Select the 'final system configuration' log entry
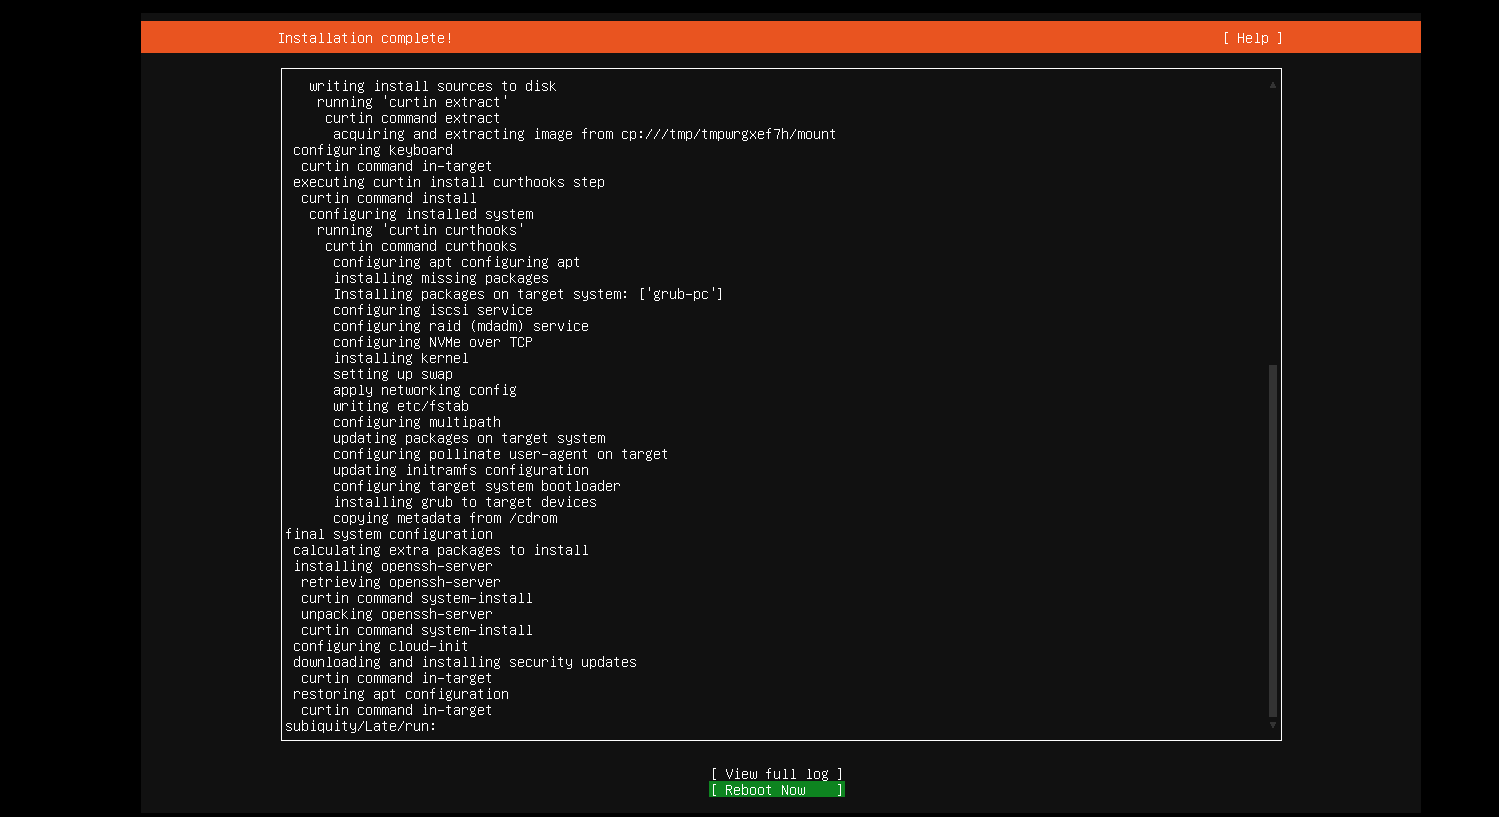The height and width of the screenshot is (817, 1499). pyautogui.click(x=389, y=534)
